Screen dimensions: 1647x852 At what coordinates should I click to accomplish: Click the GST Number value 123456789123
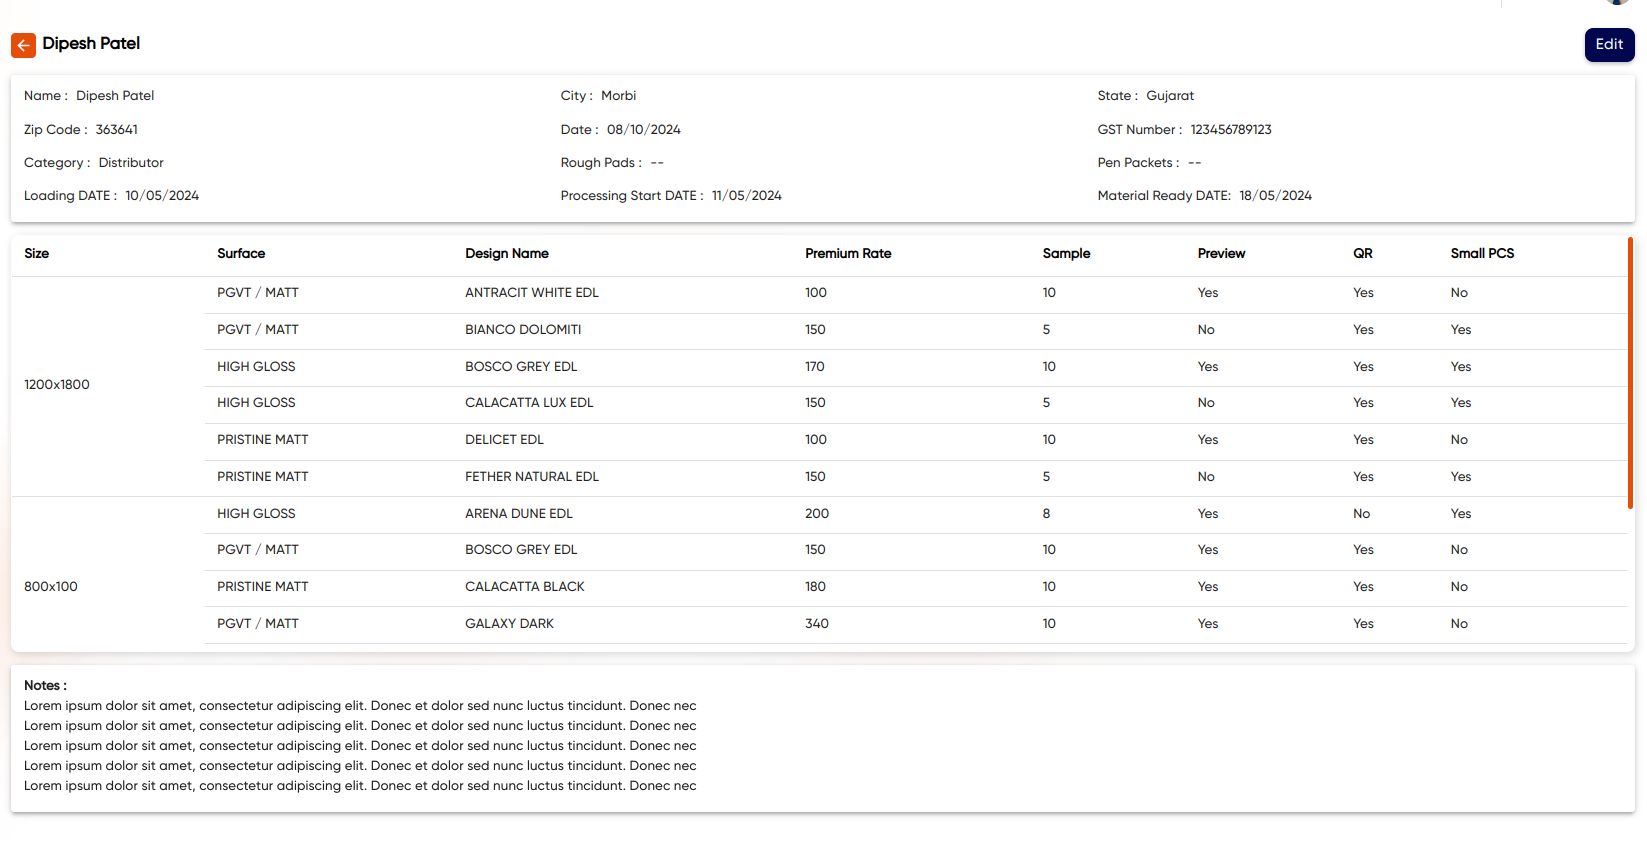[1230, 130]
